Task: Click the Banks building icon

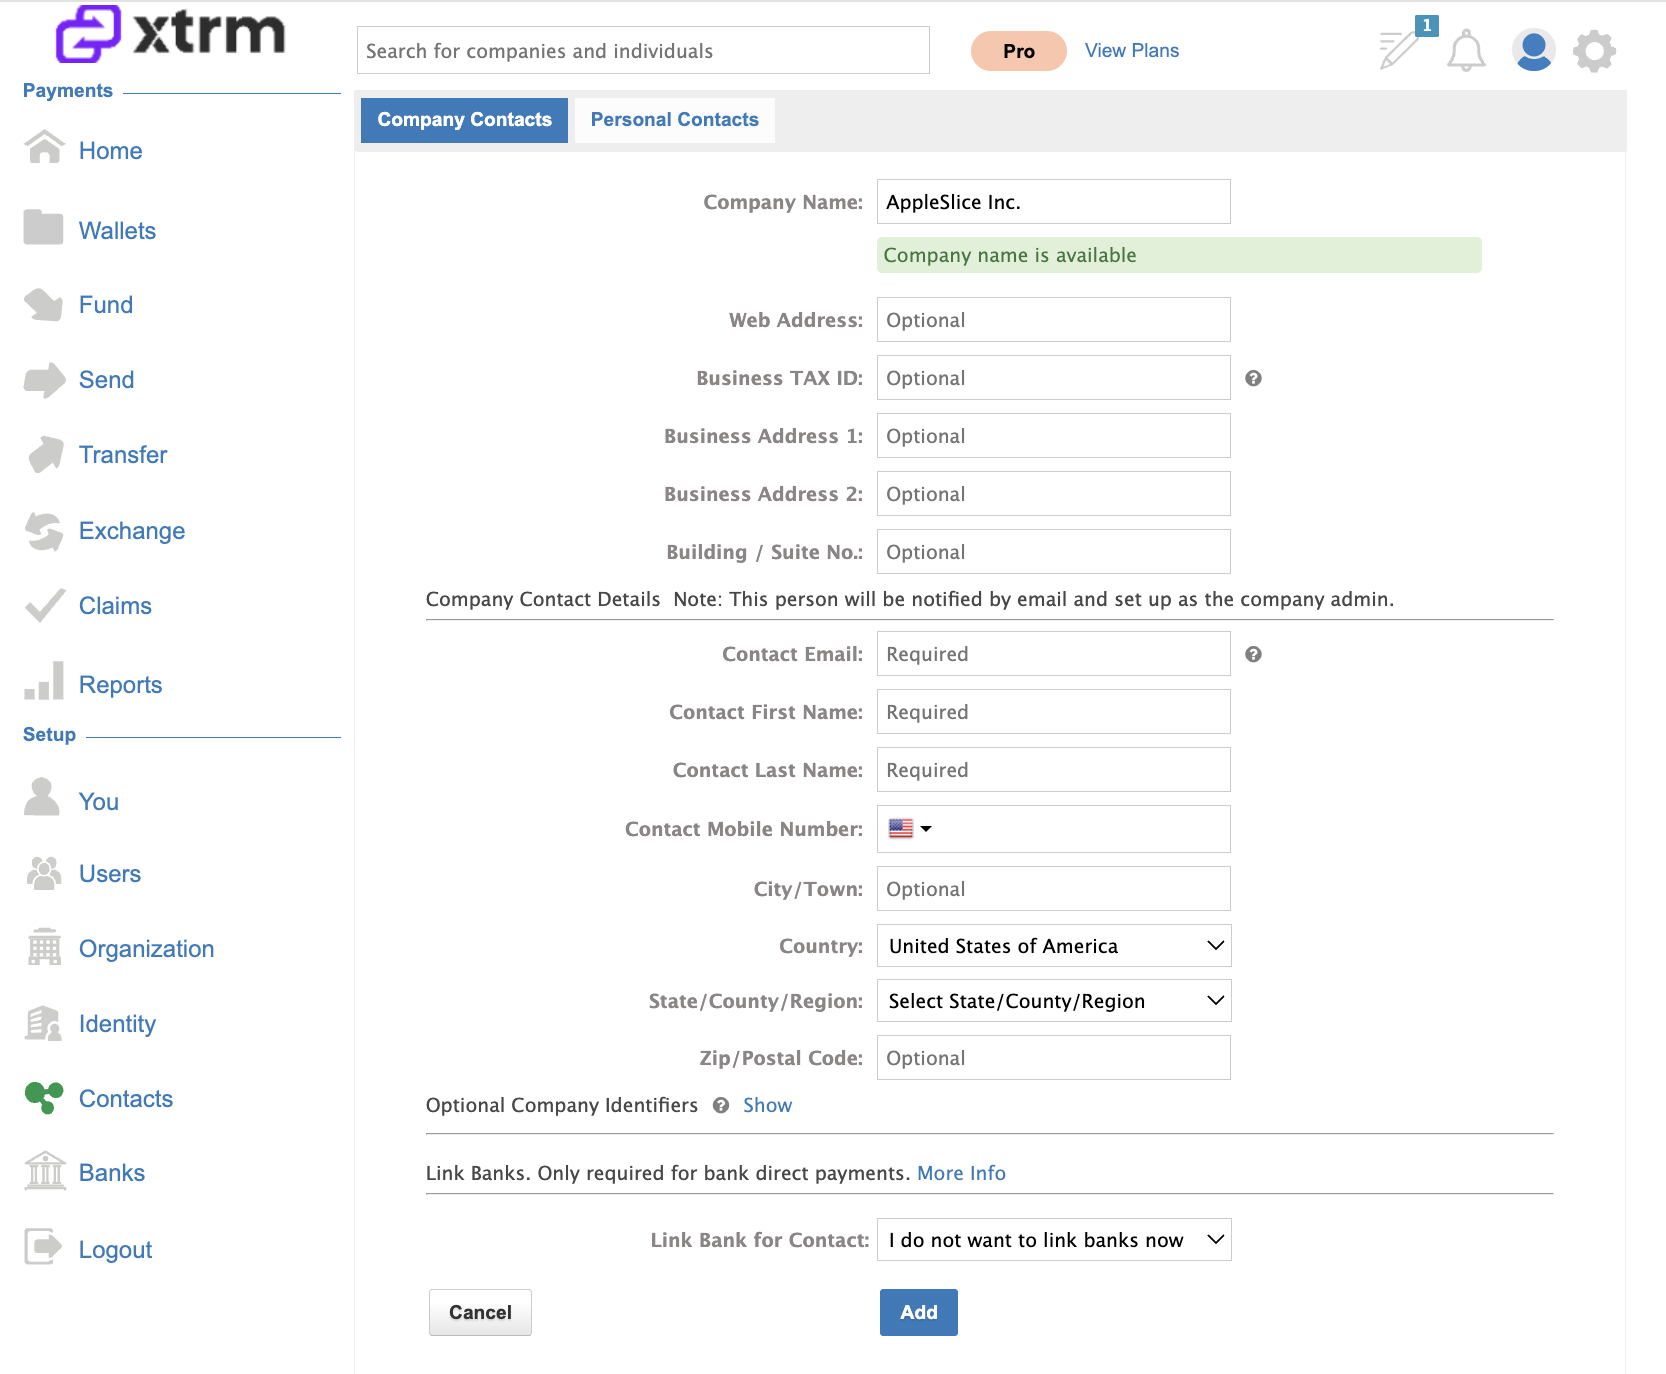Action: click(45, 1171)
